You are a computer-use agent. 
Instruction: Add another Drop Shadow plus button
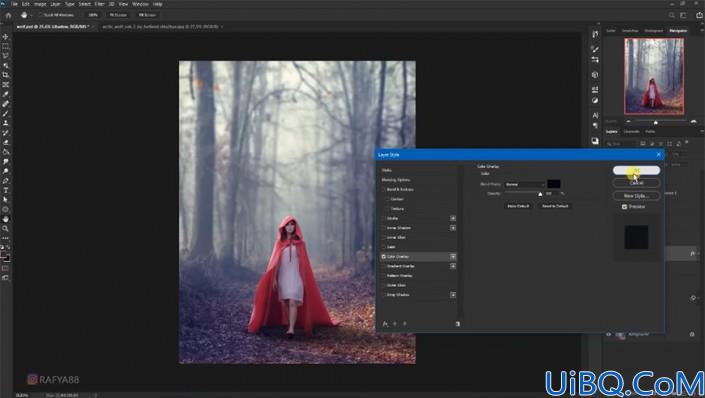(453, 295)
